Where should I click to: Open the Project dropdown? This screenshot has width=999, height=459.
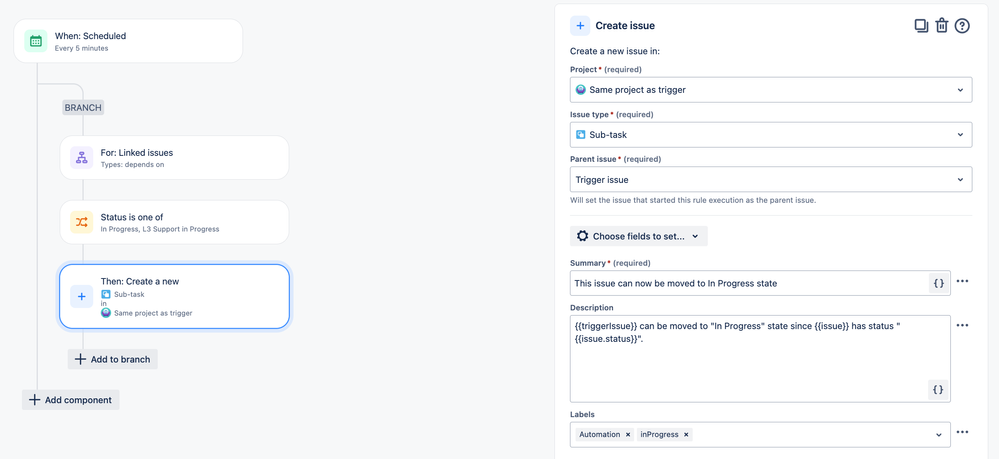pos(771,90)
